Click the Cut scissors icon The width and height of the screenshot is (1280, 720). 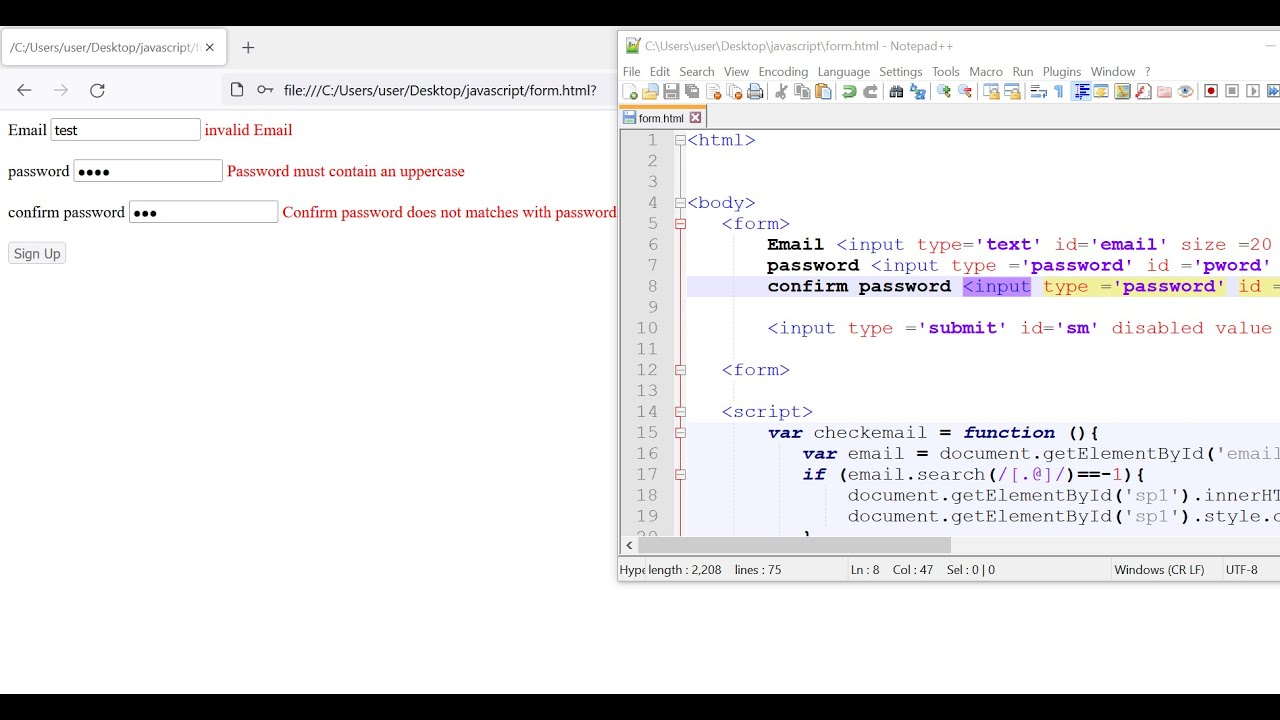click(781, 91)
